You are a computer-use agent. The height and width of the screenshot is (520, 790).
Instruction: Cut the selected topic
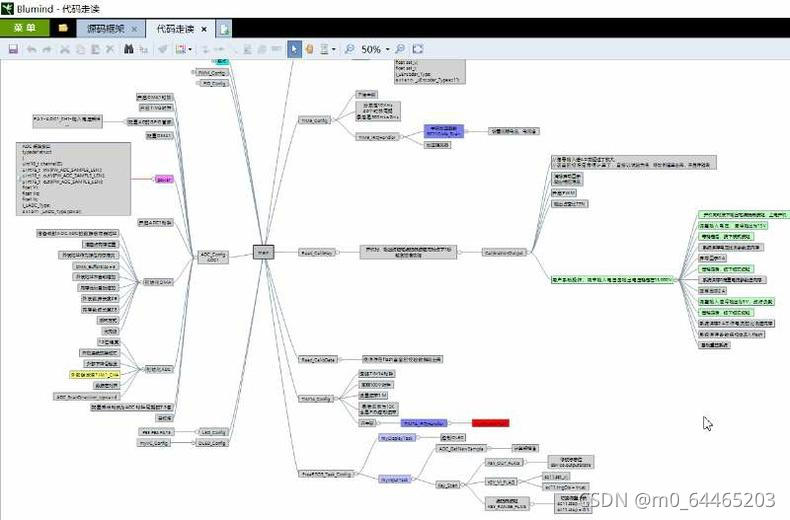(64, 49)
